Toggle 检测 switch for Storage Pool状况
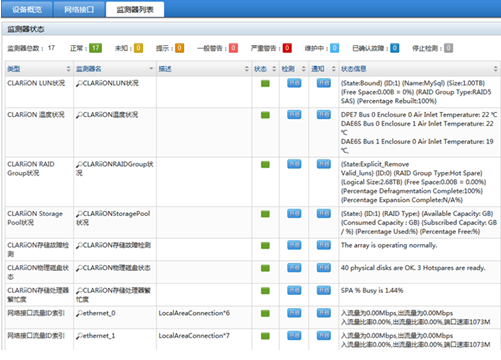The image size is (501, 360). coord(294,213)
